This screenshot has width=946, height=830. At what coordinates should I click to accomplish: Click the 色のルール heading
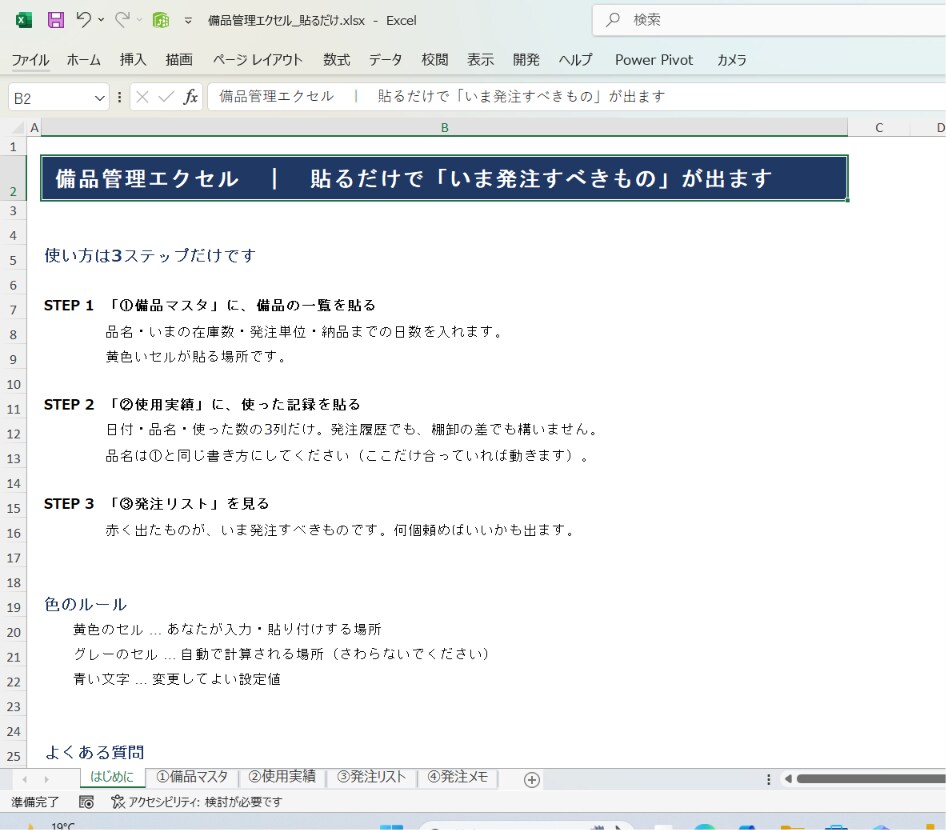pyautogui.click(x=86, y=604)
